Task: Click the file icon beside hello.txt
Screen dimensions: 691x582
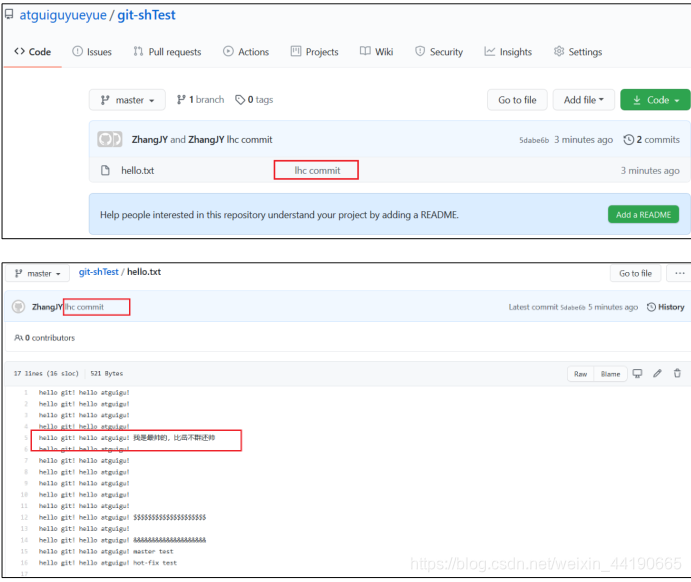Action: (x=105, y=170)
